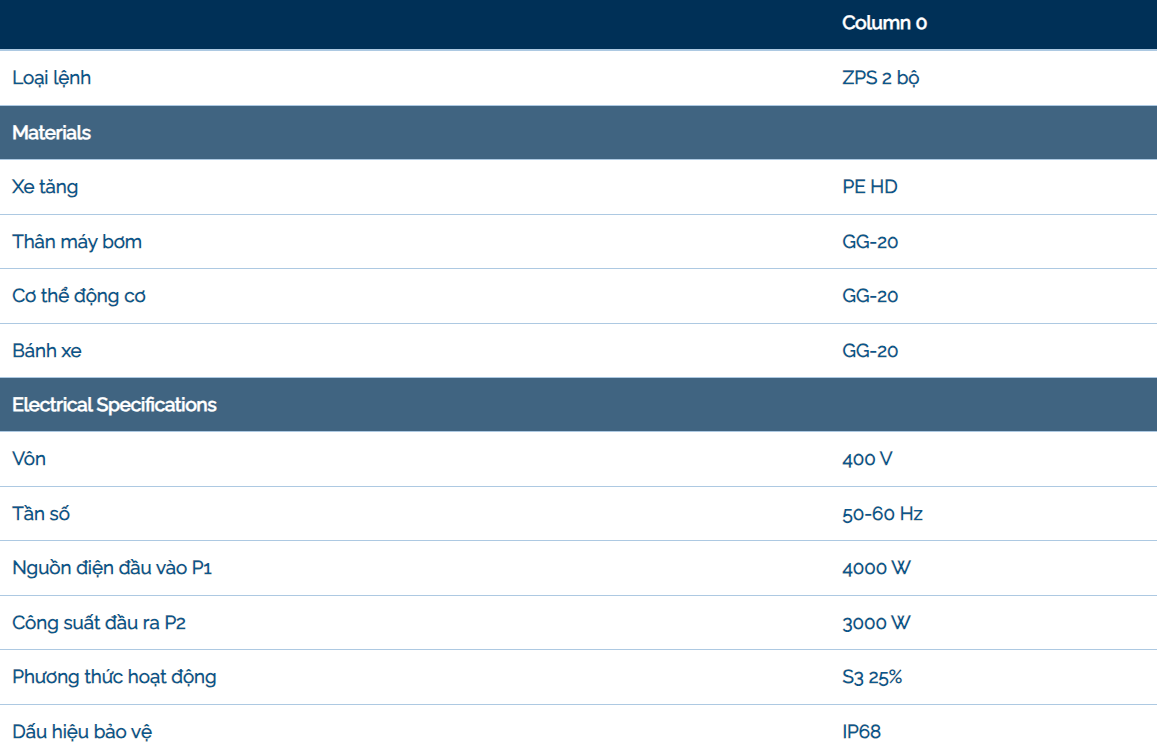Viewport: 1157px width, 747px height.
Task: Select the 3000 W output value
Action: (x=876, y=623)
